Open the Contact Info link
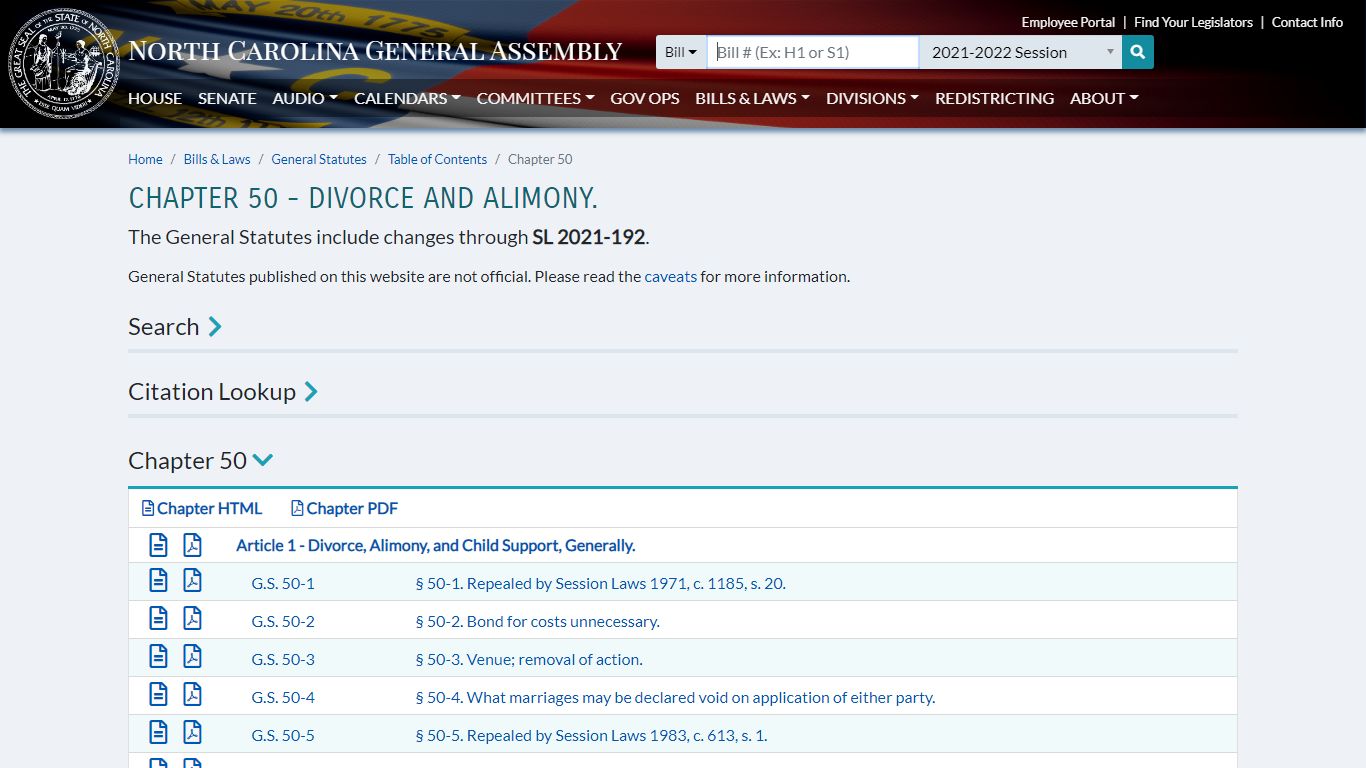Screen dimensions: 1366x768 point(1307,22)
